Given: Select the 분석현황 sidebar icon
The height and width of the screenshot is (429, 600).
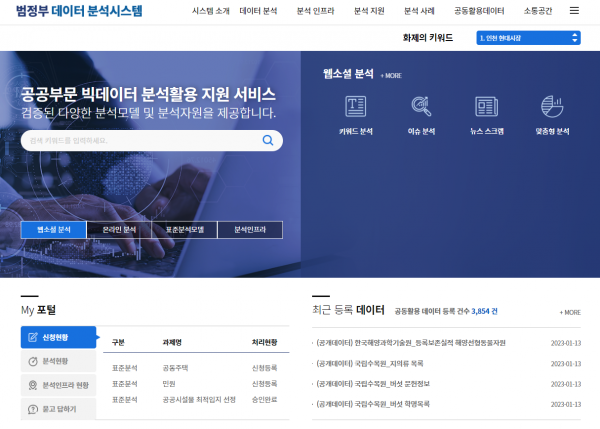Looking at the screenshot, I should (x=33, y=361).
